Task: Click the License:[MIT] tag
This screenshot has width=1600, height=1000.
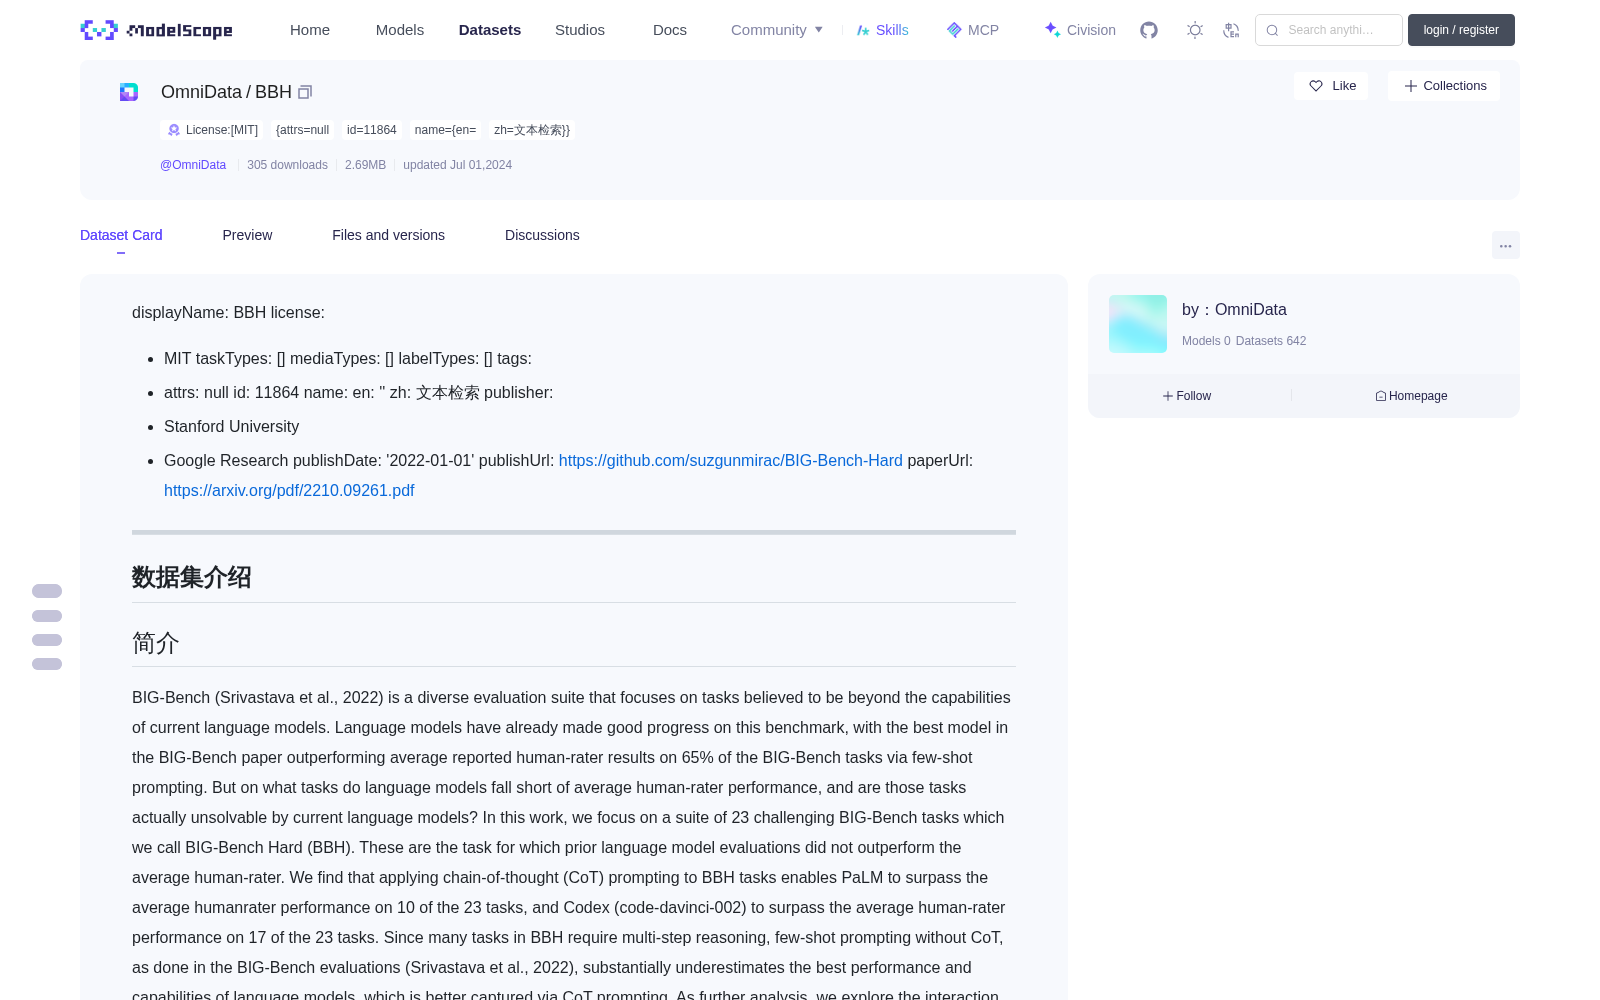Action: (212, 130)
